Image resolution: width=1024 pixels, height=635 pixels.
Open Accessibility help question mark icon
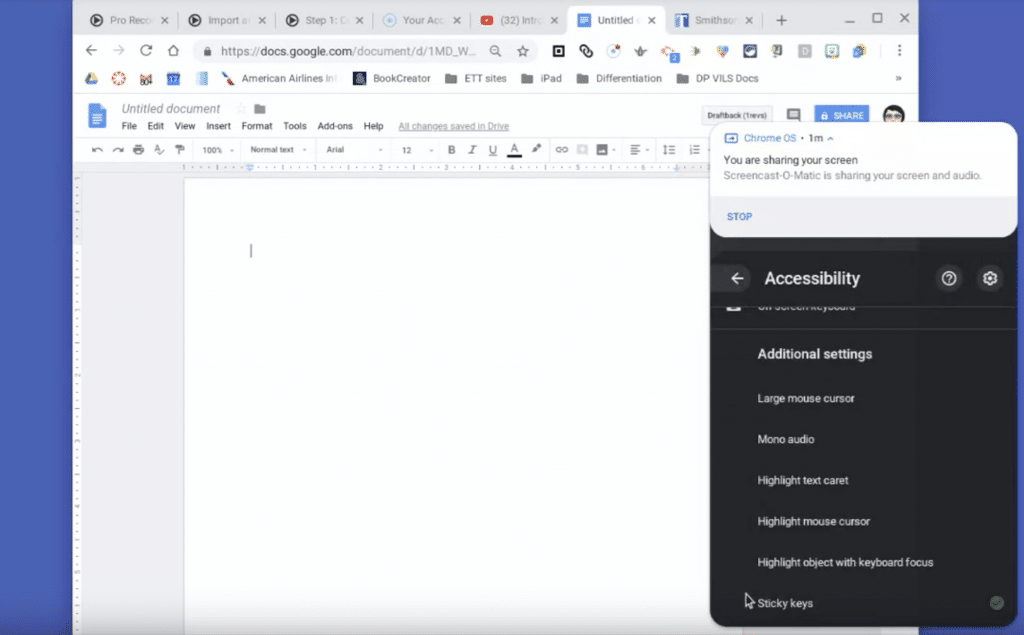pos(949,279)
